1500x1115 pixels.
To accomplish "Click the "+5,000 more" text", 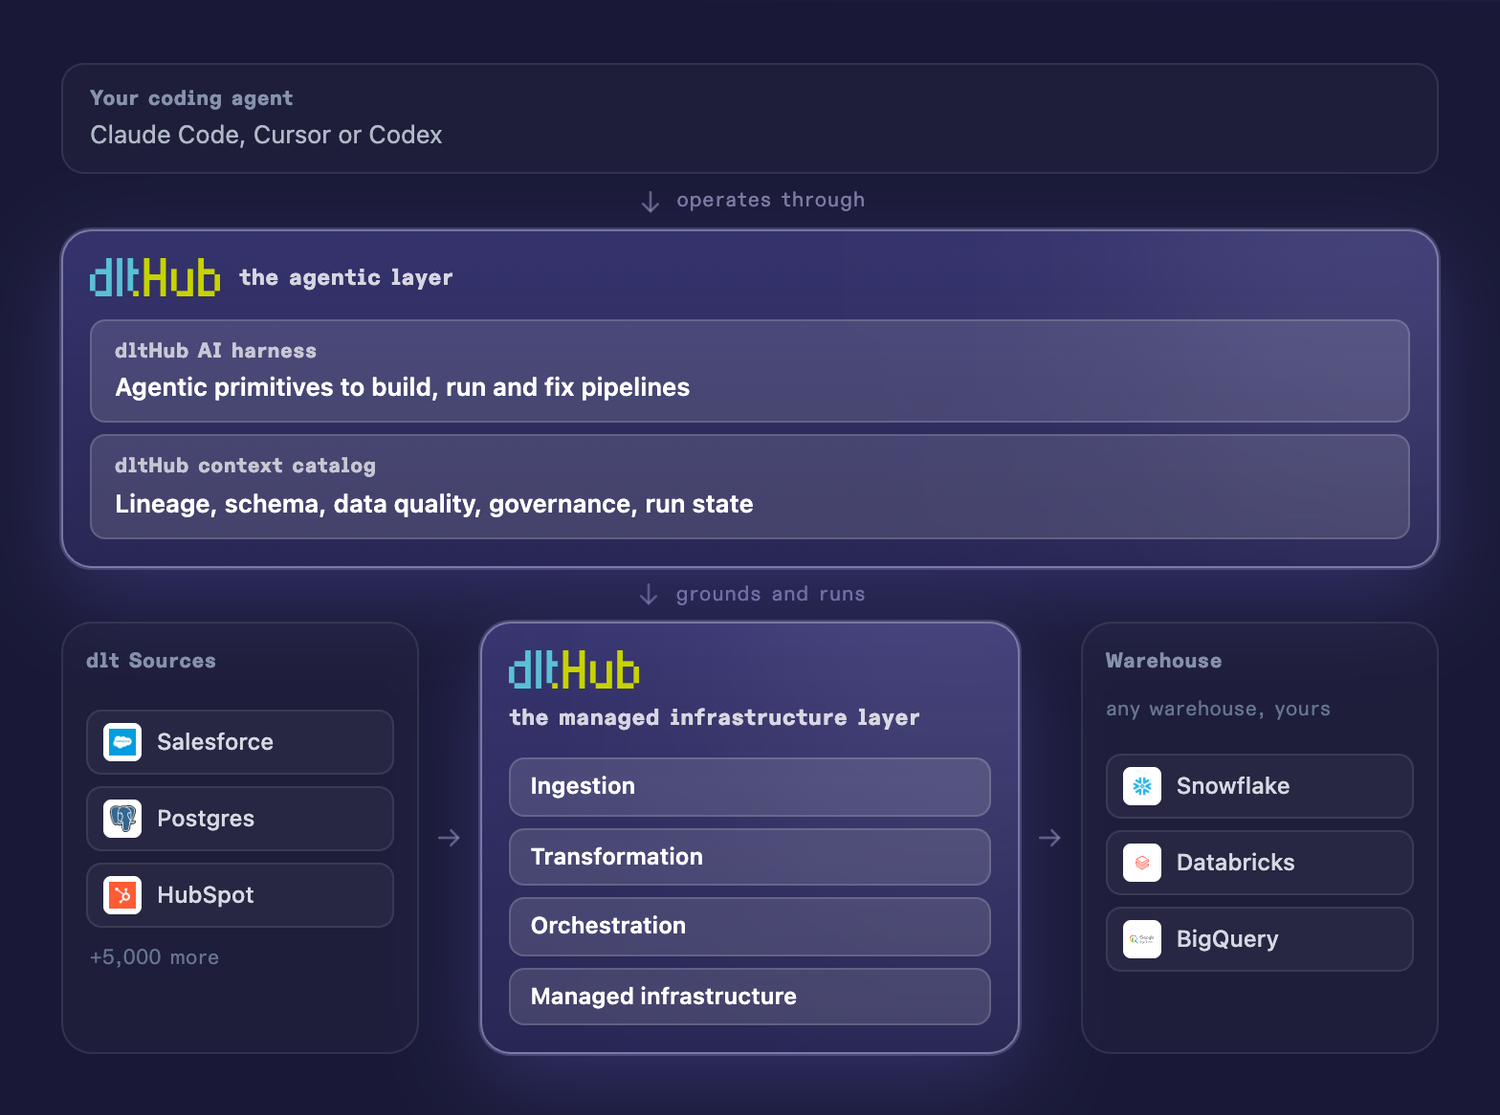I will [x=154, y=957].
